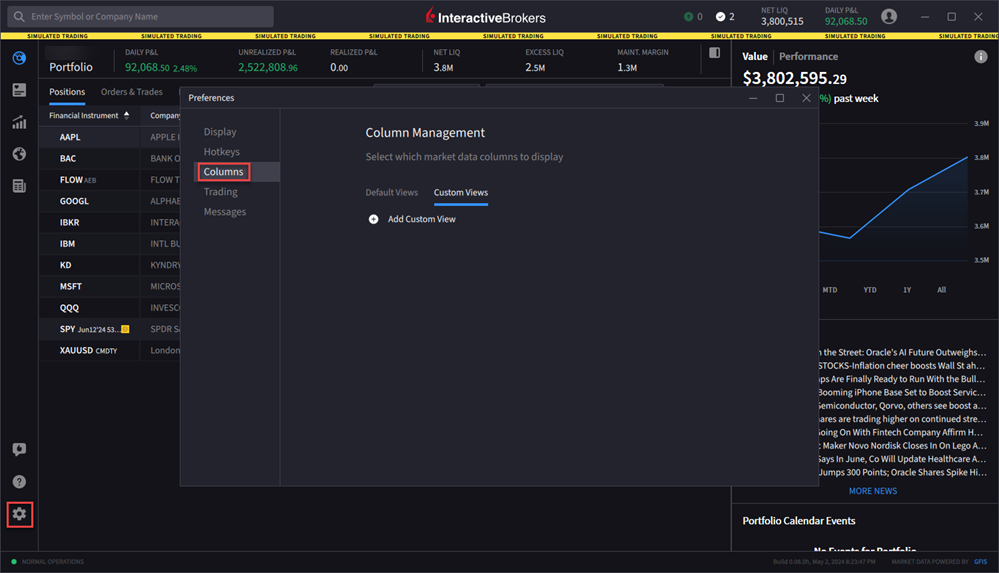Image resolution: width=999 pixels, height=573 pixels.
Task: Switch to Performance tab
Action: point(809,57)
